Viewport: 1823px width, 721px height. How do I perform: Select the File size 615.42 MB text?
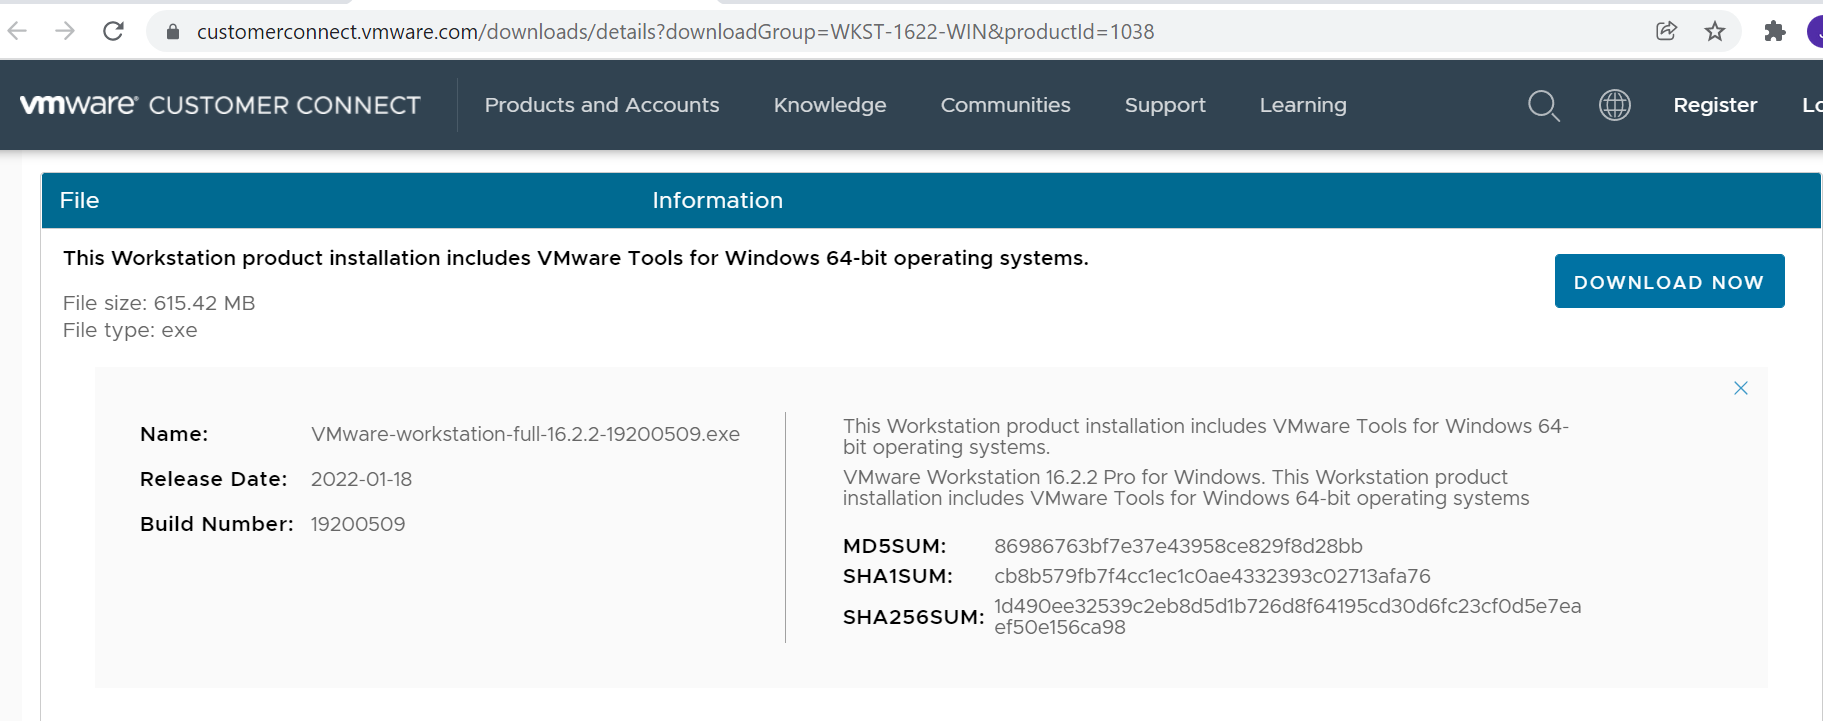coord(159,303)
